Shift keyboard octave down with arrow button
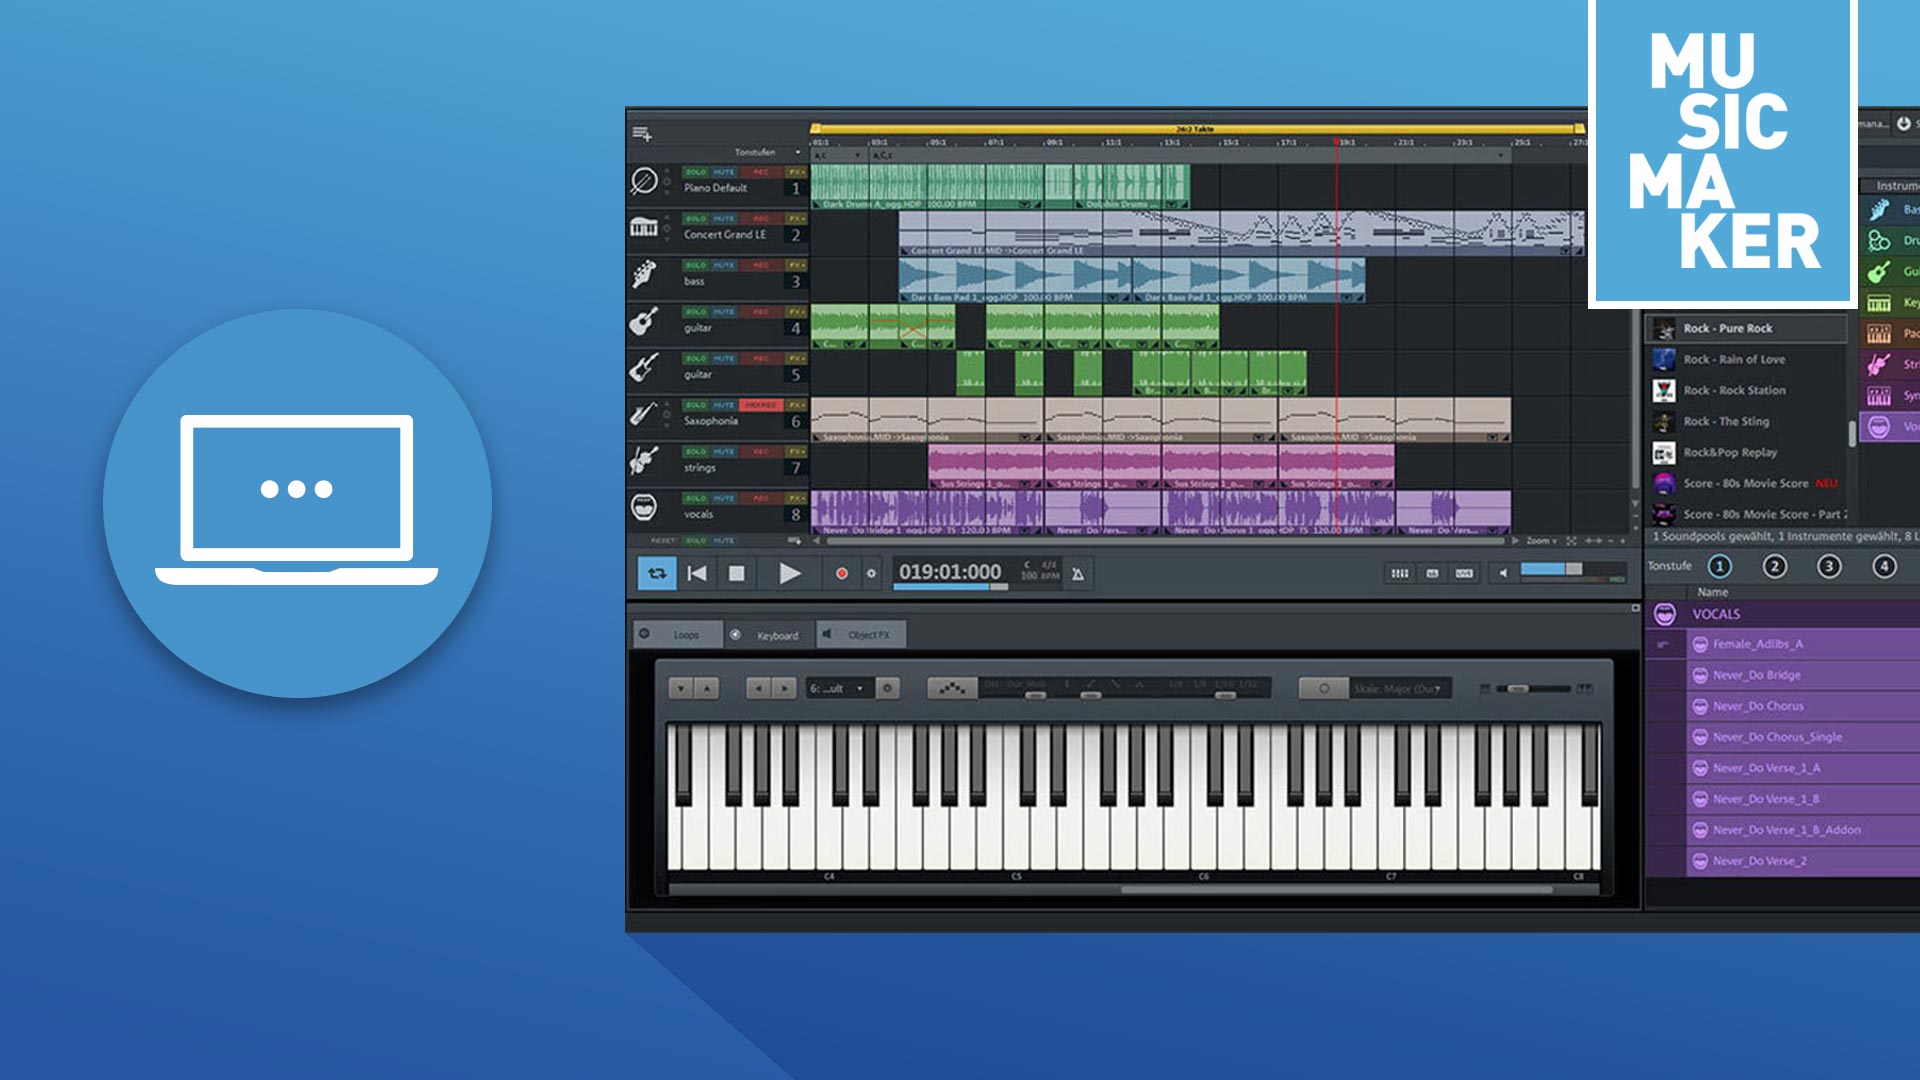Viewport: 1920px width, 1080px height. pos(681,688)
